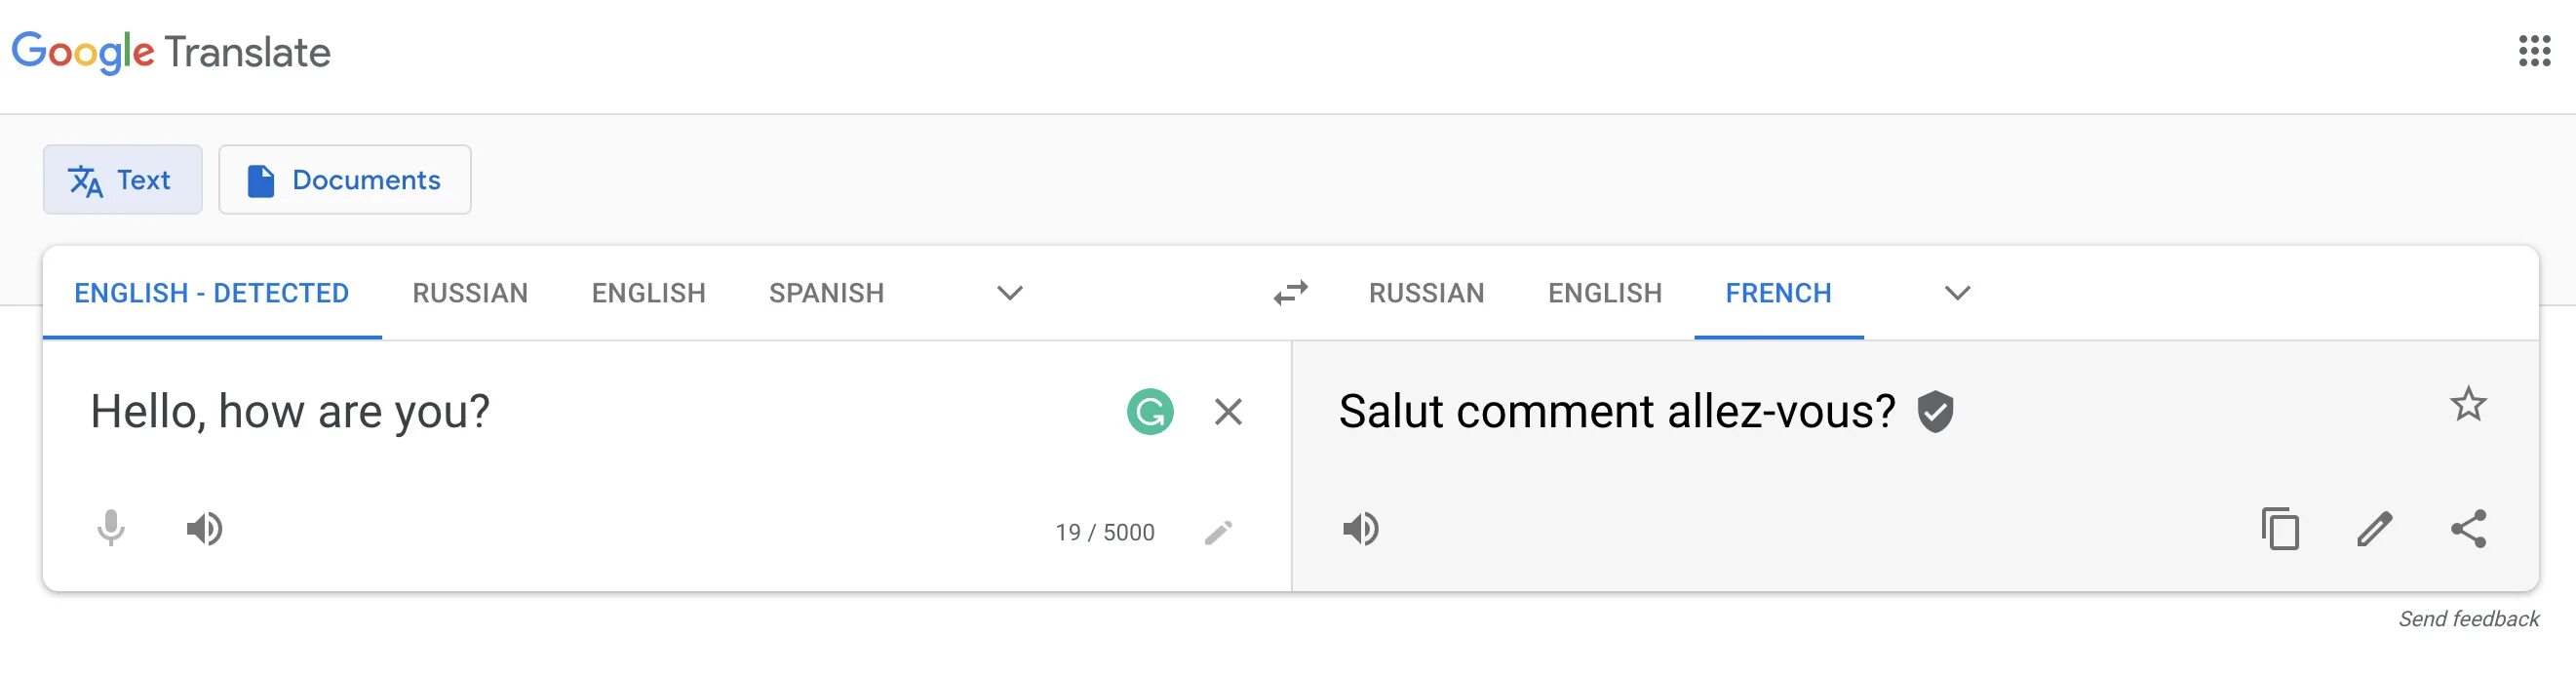
Task: Listen to the source text audio
Action: pos(205,528)
